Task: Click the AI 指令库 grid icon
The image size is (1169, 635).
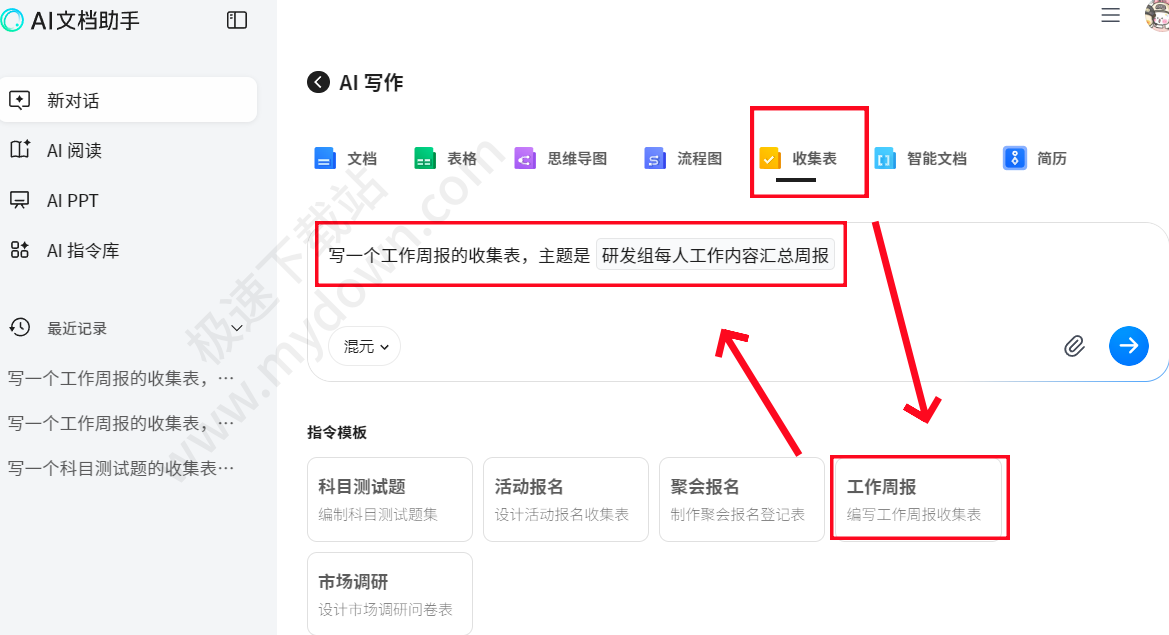Action: (20, 250)
